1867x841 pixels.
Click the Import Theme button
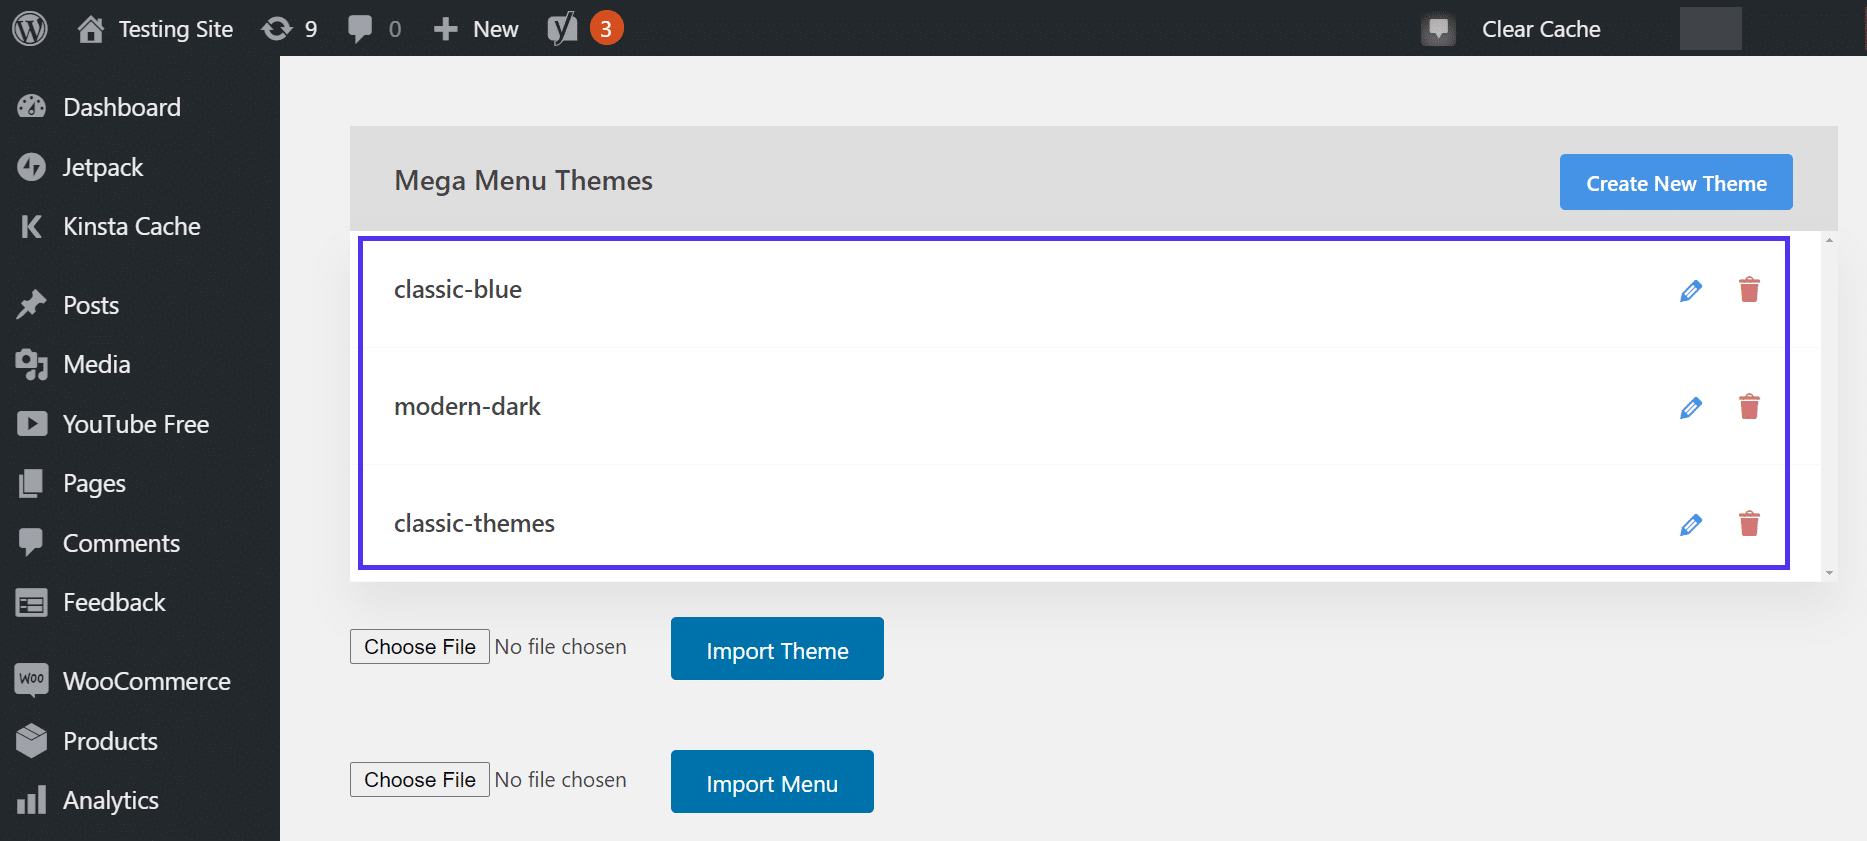pos(776,649)
